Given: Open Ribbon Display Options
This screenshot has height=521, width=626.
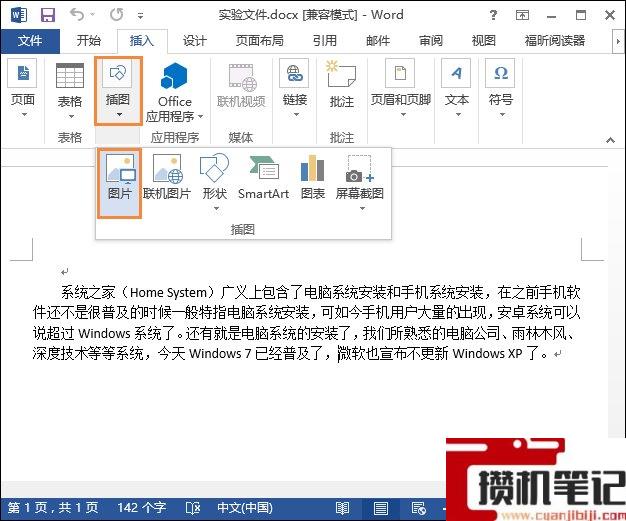Looking at the screenshot, I should 522,15.
